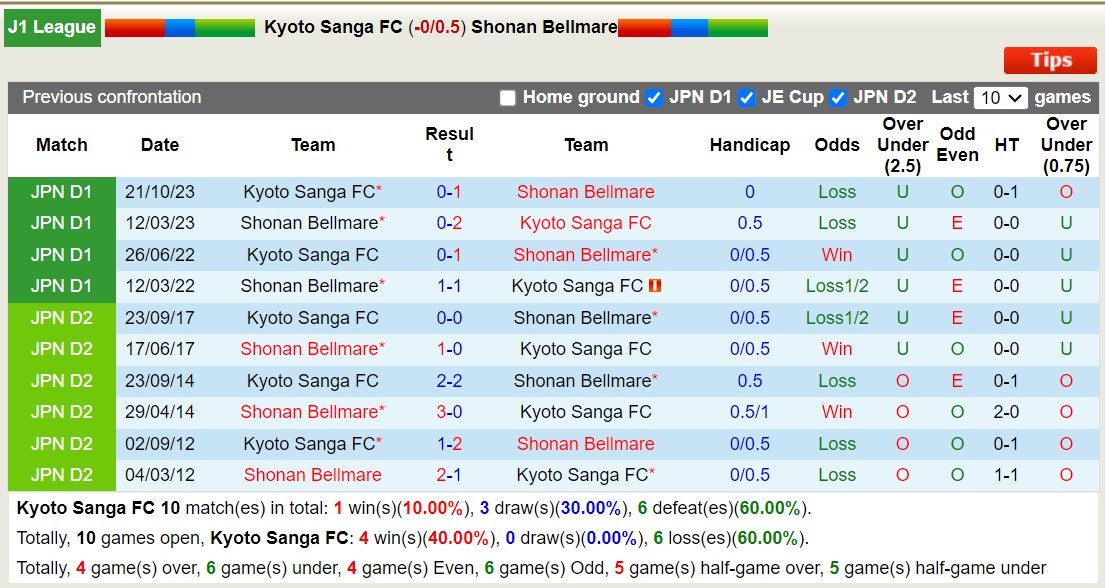This screenshot has height=588, width=1105.
Task: Click Shonan Bellmare's colored form bar
Action: [x=692, y=27]
